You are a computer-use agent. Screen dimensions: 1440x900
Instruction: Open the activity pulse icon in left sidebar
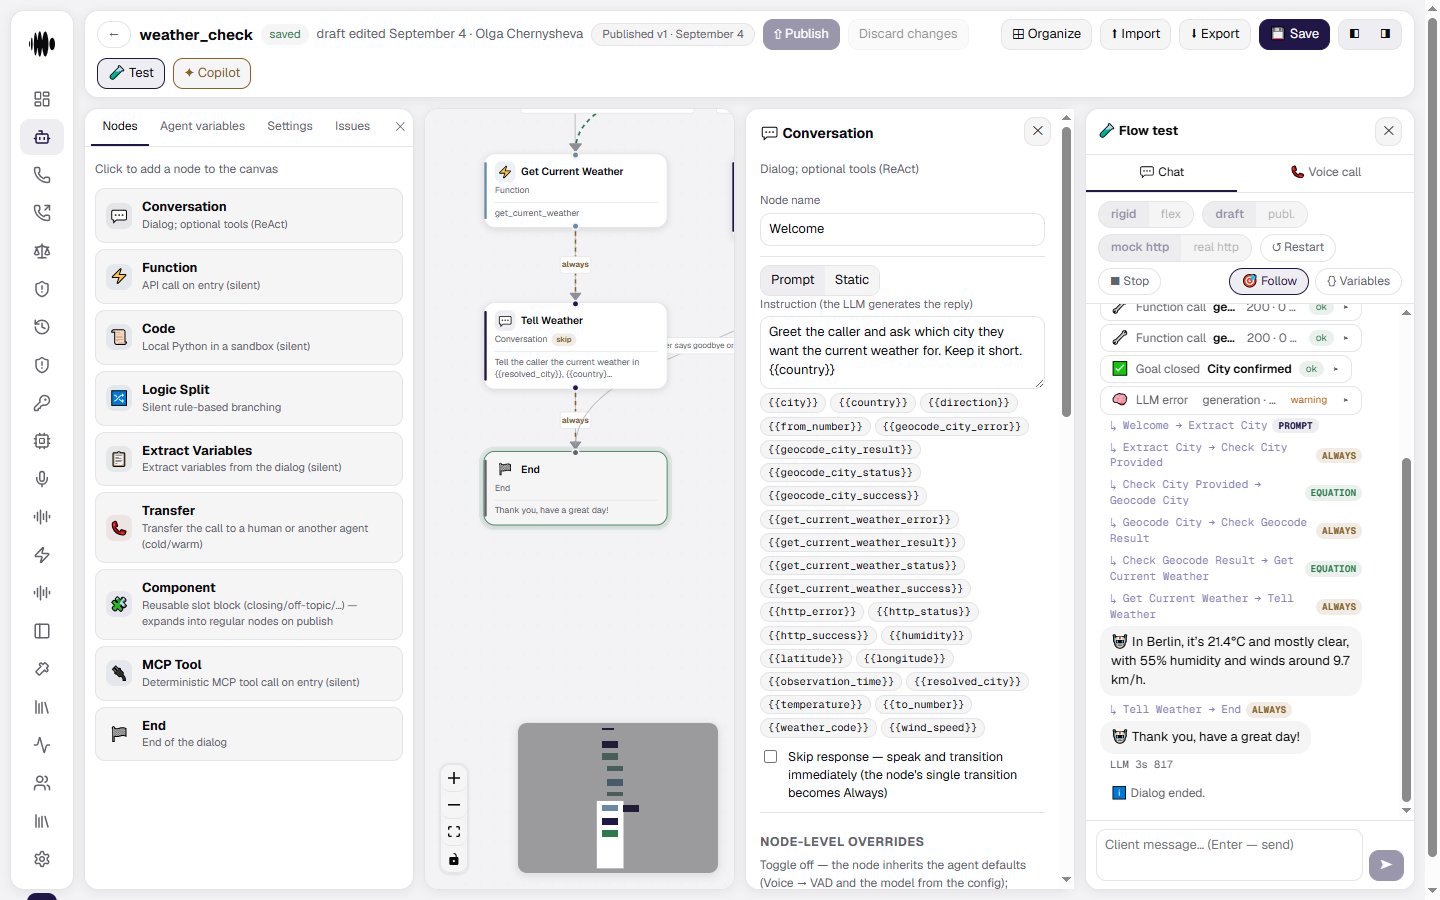42,745
